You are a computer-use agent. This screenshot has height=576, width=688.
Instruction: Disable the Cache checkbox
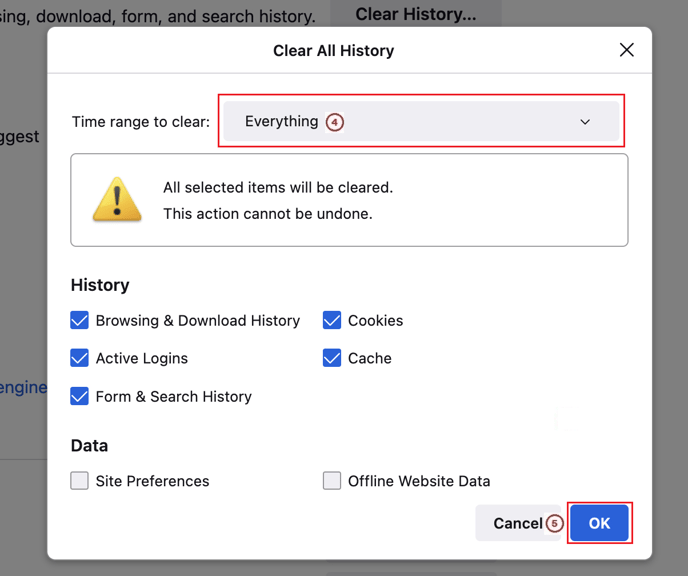332,358
